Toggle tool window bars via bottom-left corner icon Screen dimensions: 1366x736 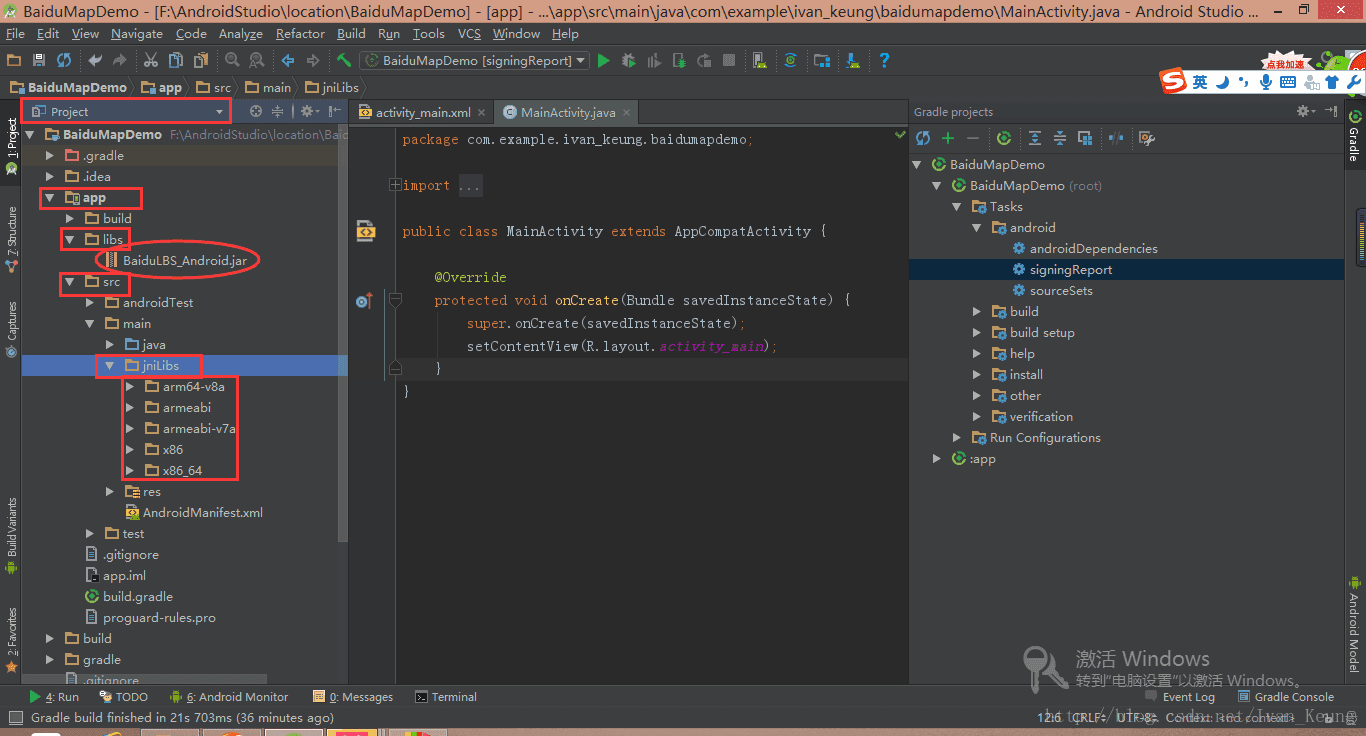tap(15, 717)
